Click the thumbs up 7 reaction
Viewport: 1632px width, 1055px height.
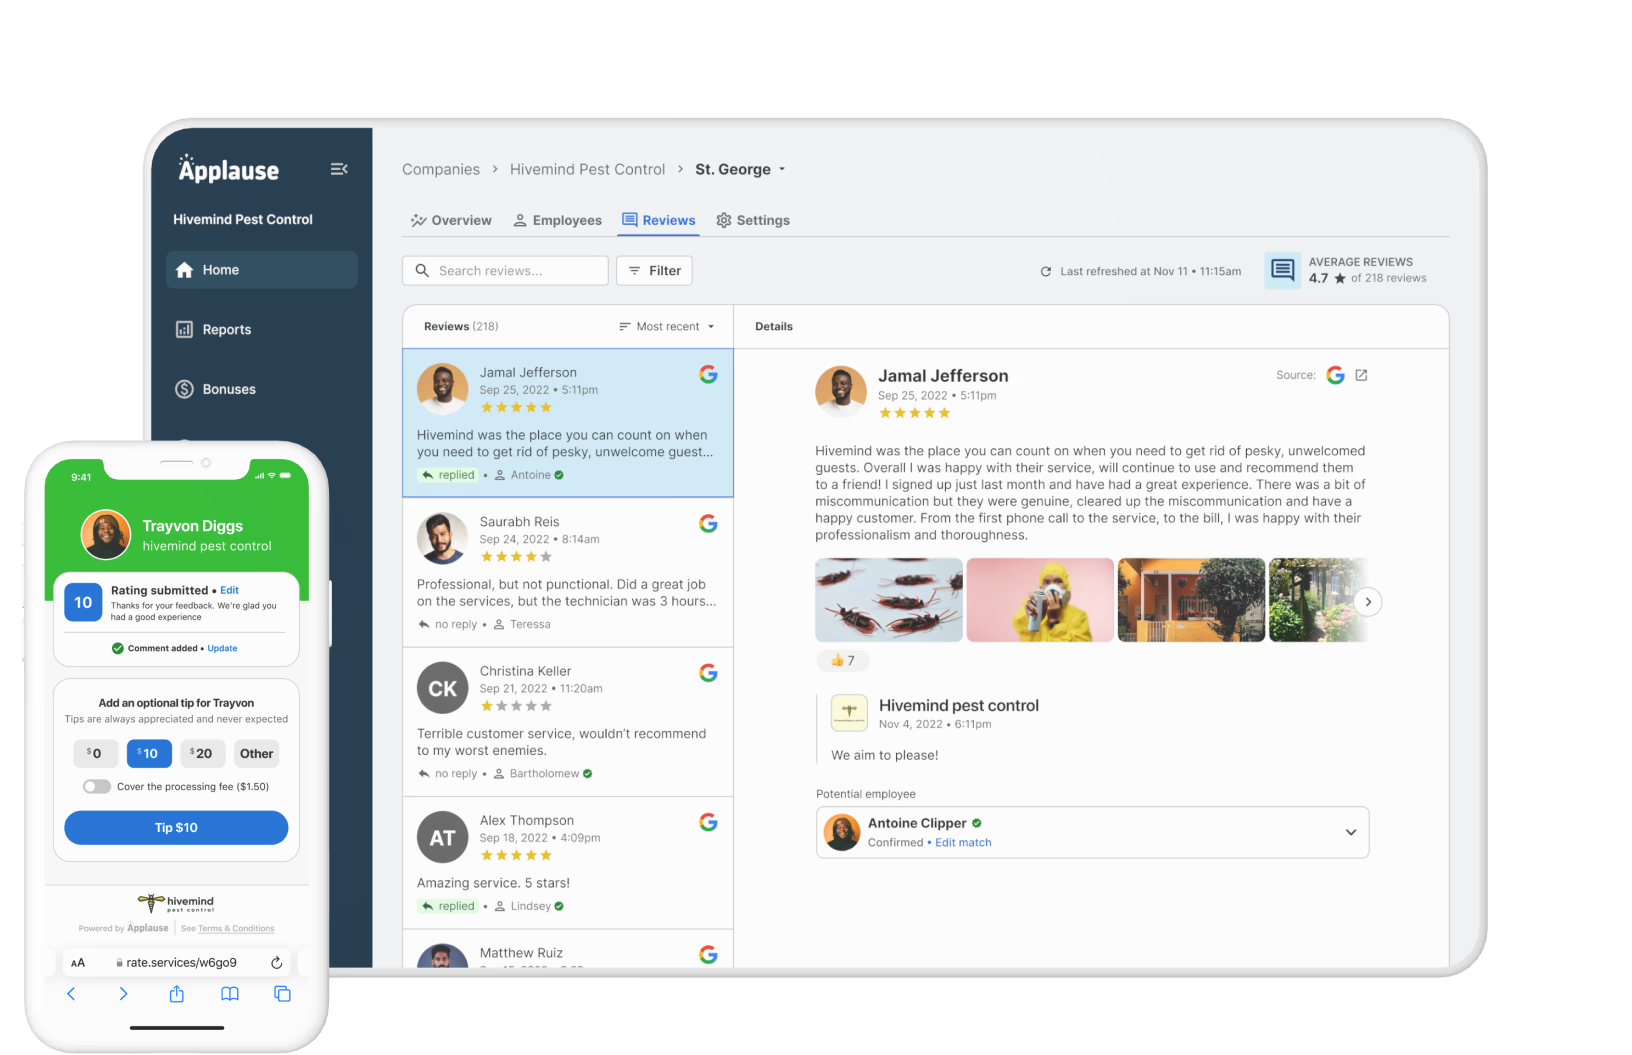click(842, 660)
